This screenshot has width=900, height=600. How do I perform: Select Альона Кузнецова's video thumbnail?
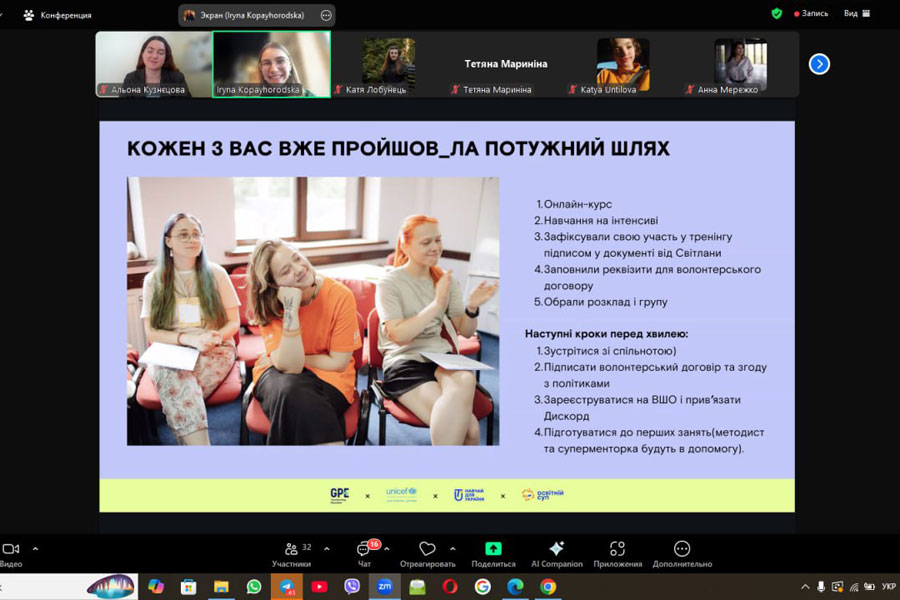pyautogui.click(x=153, y=63)
